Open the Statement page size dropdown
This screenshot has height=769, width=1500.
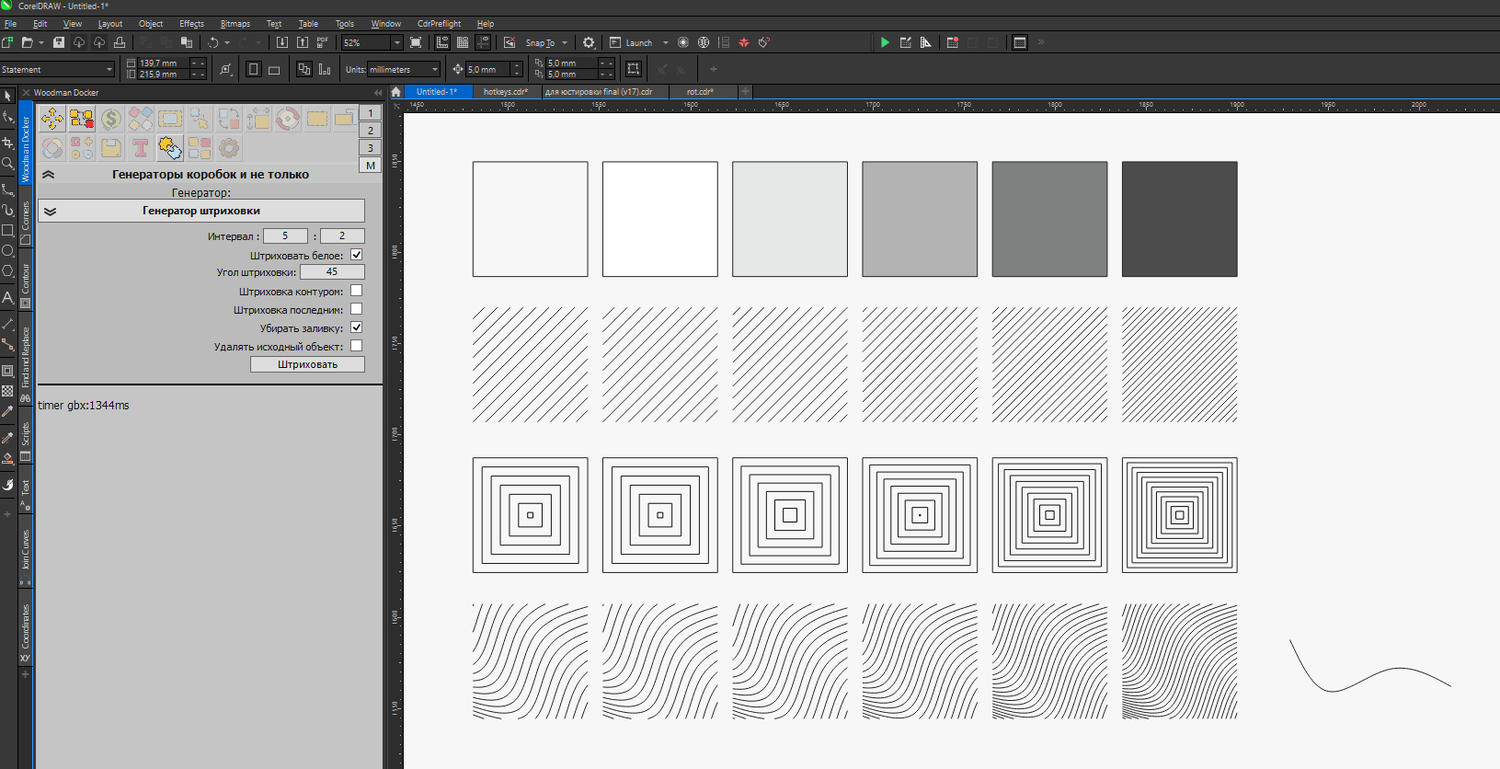(x=109, y=69)
